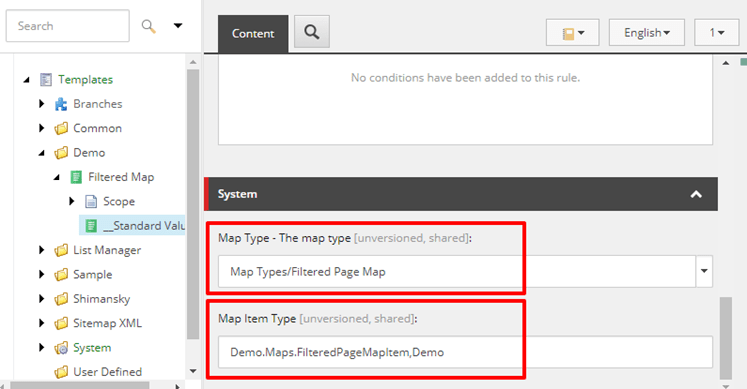Image resolution: width=747 pixels, height=389 pixels.
Task: Select User Defined in the tree
Action: [108, 372]
